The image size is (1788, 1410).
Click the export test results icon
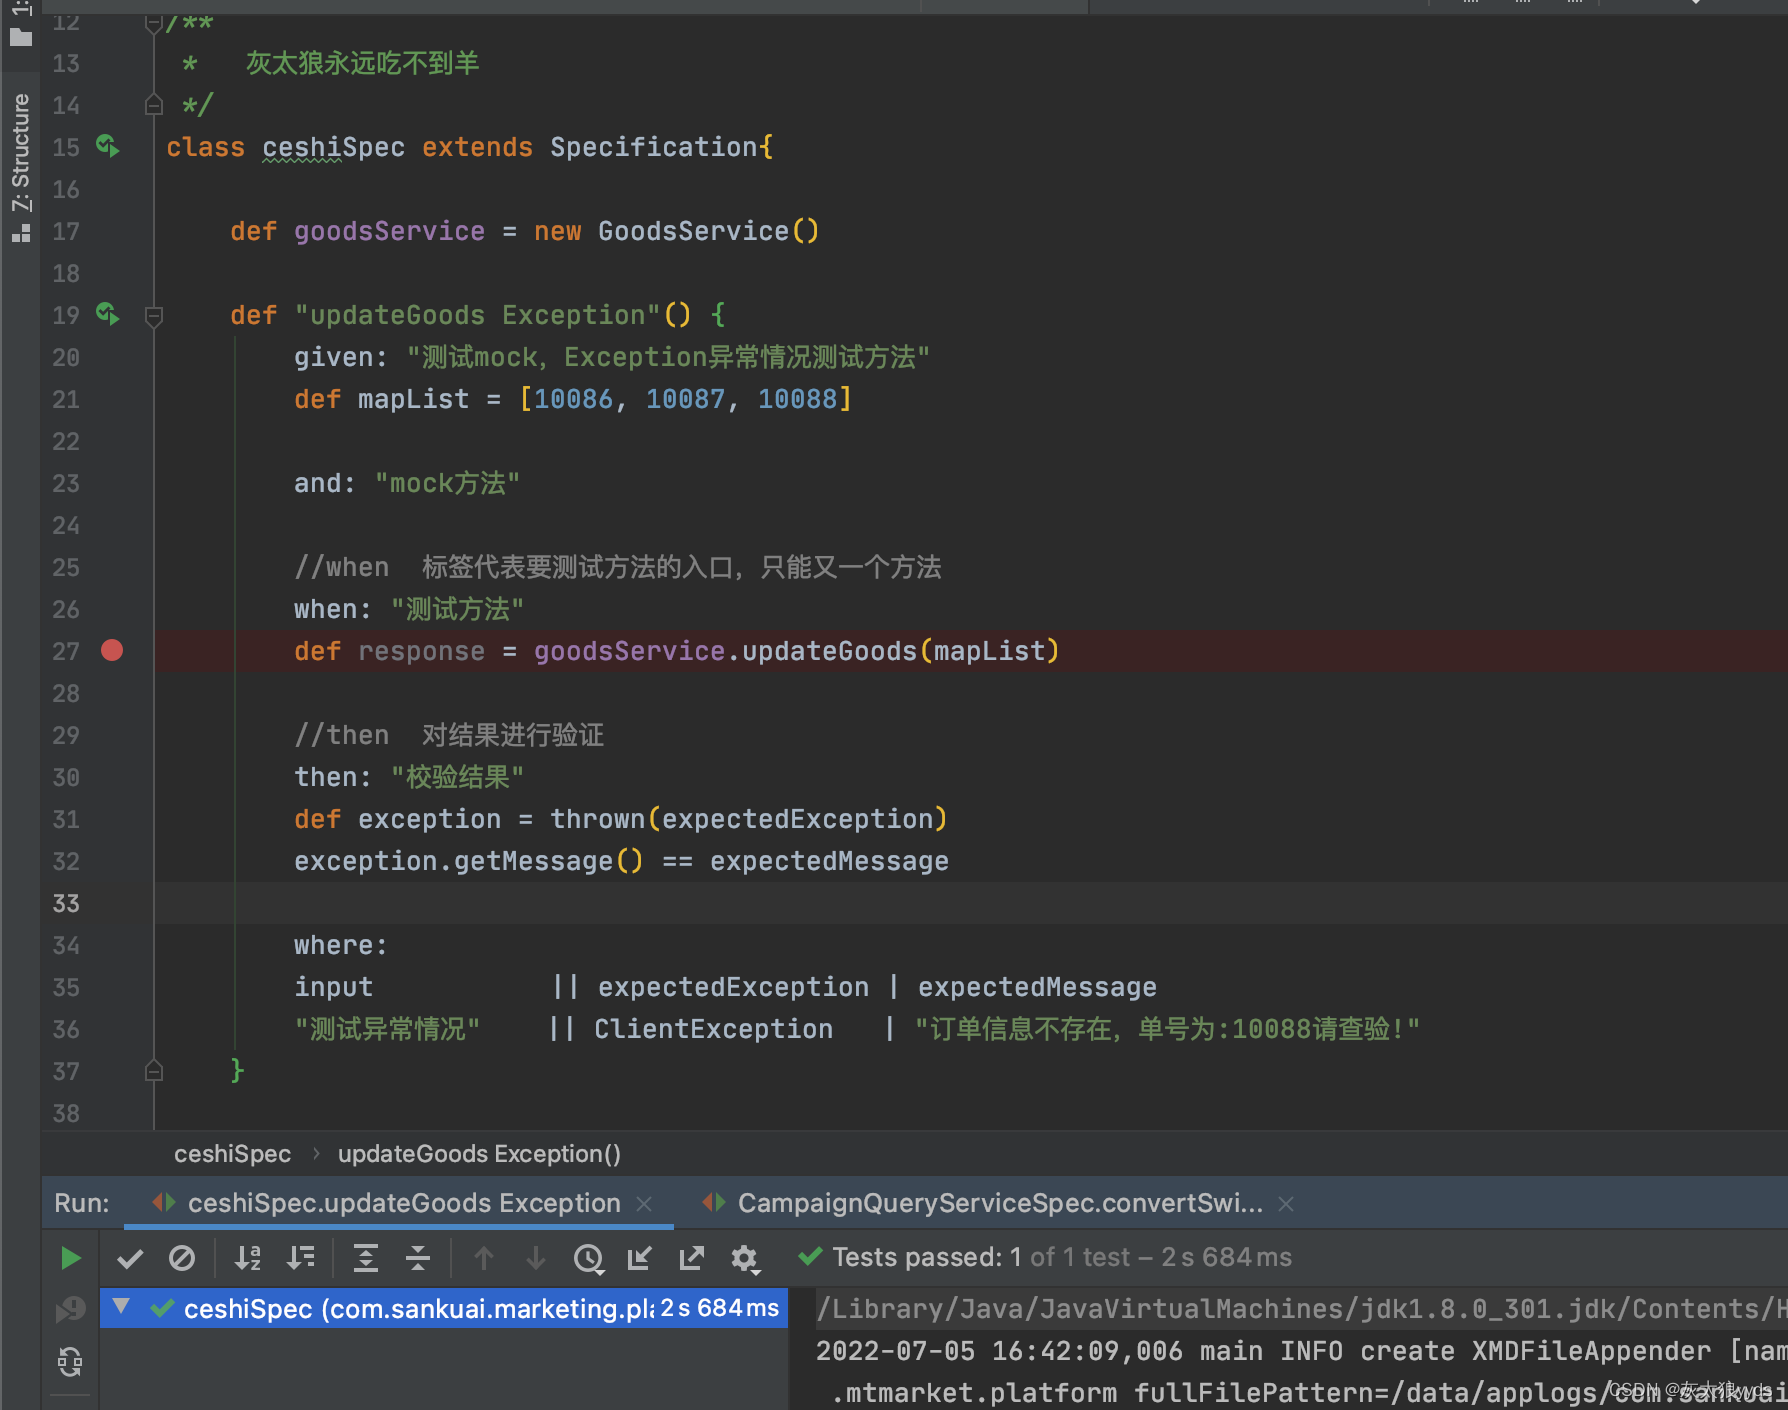pos(692,1258)
